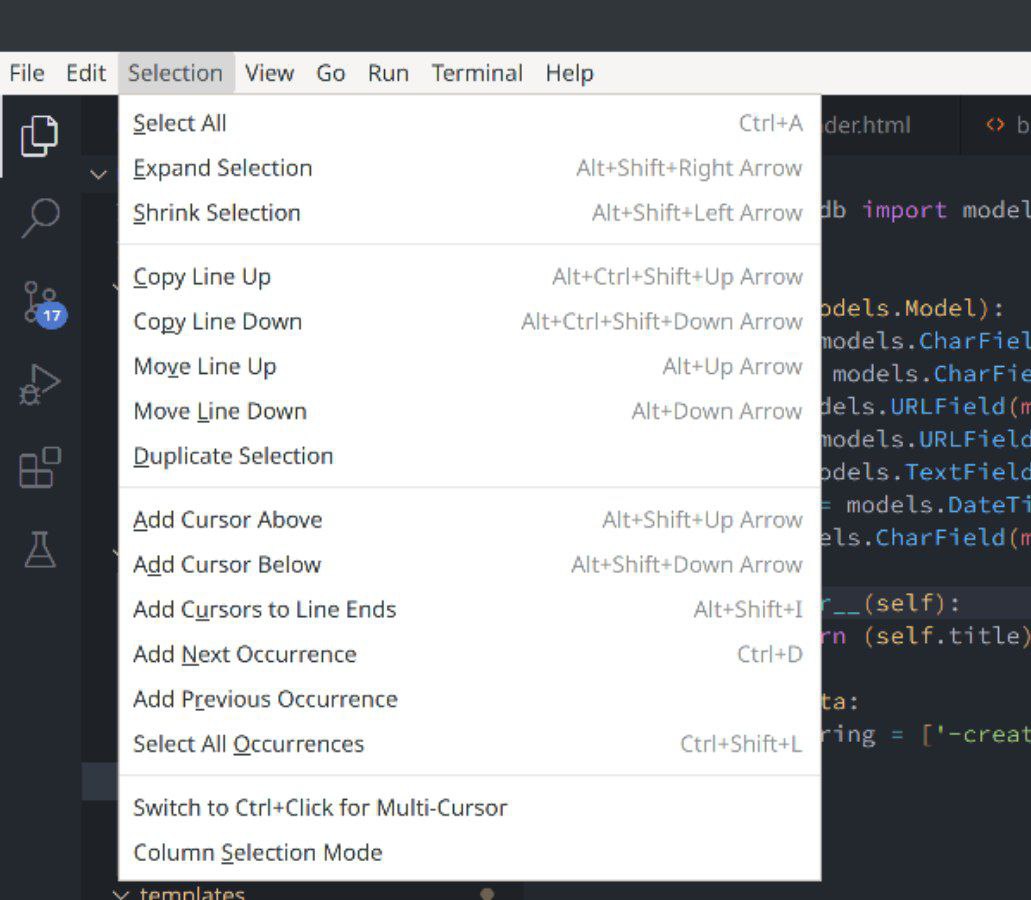This screenshot has height=900, width=1031.
Task: Enable Column Selection Mode
Action: coord(256,852)
